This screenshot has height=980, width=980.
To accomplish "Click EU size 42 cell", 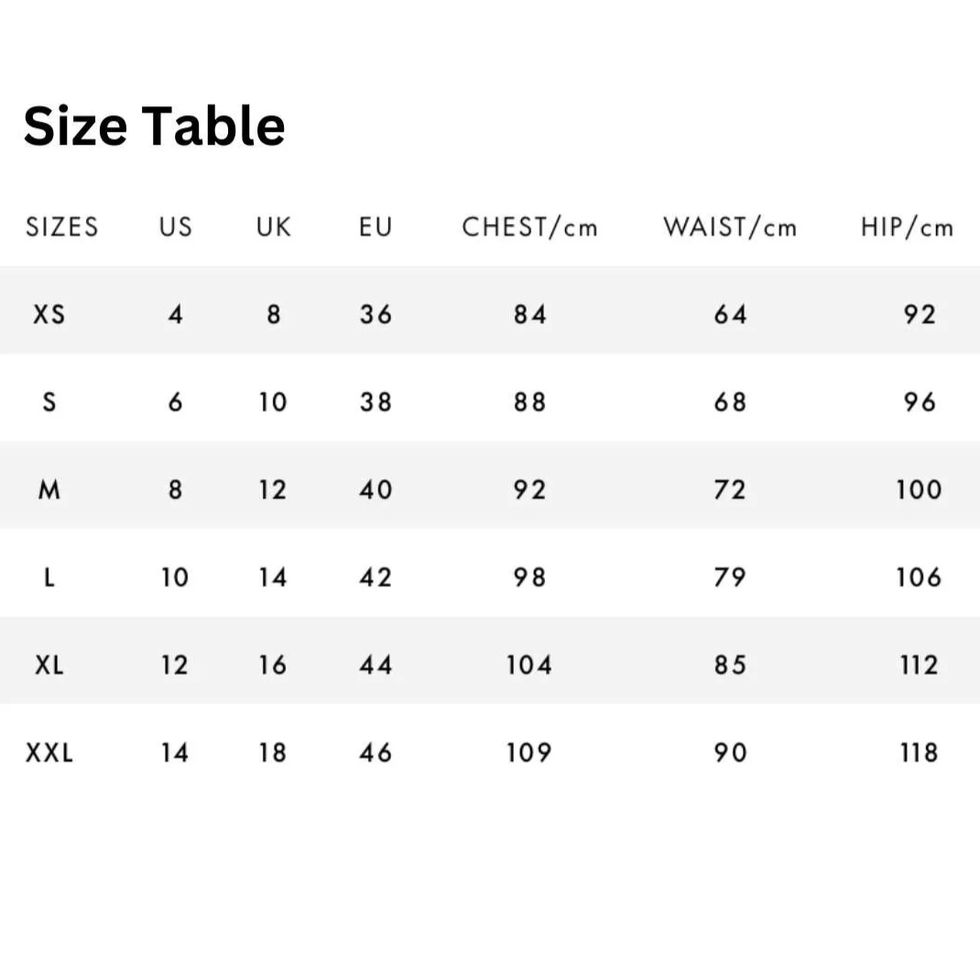I will 376,577.
